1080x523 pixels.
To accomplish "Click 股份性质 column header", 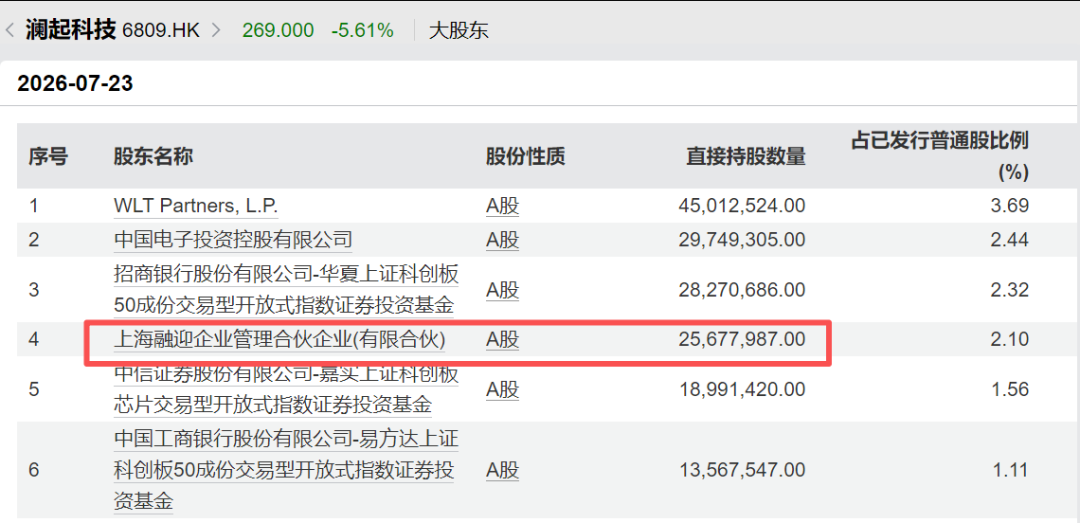I will tap(526, 157).
